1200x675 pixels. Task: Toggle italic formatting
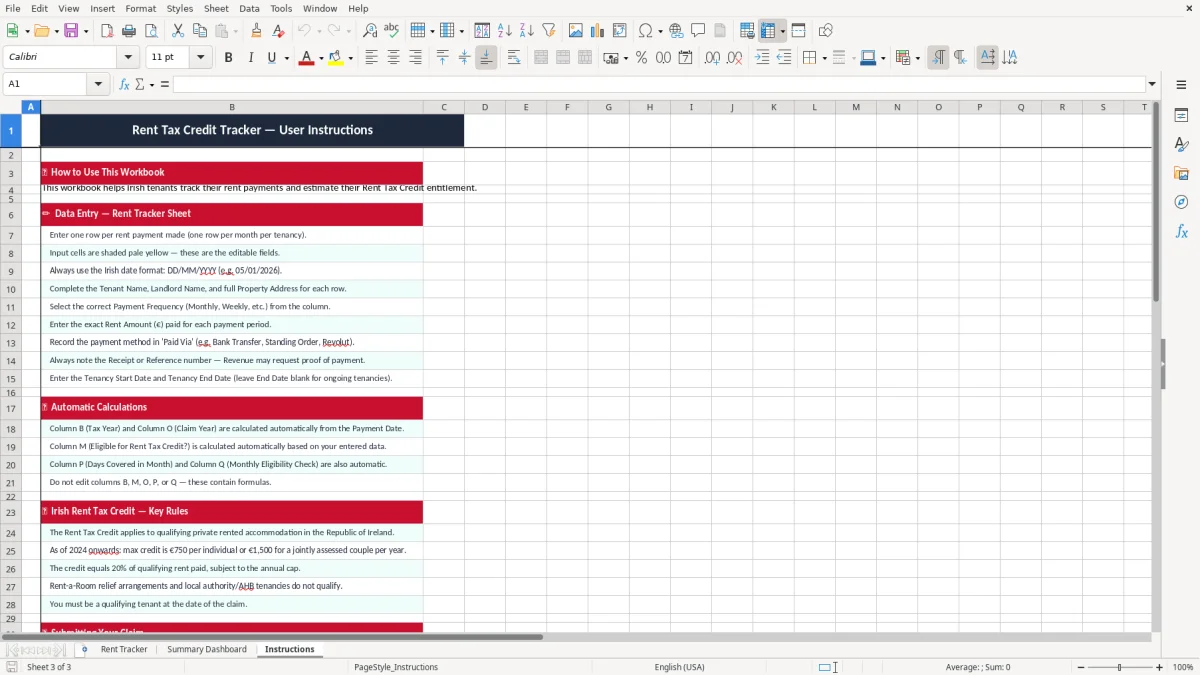(250, 58)
